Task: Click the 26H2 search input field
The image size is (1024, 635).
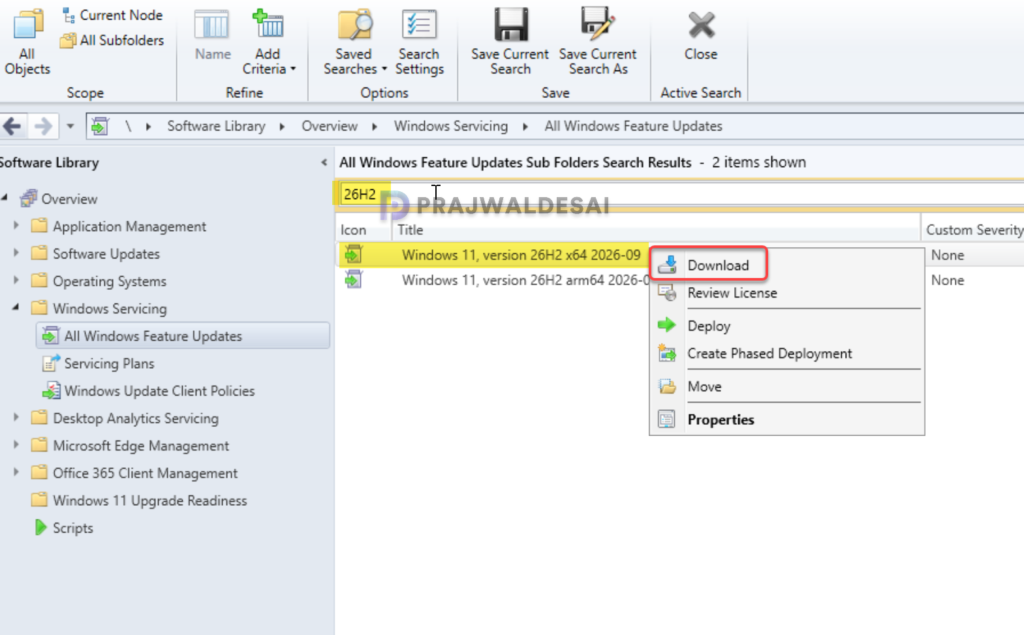Action: coord(679,194)
